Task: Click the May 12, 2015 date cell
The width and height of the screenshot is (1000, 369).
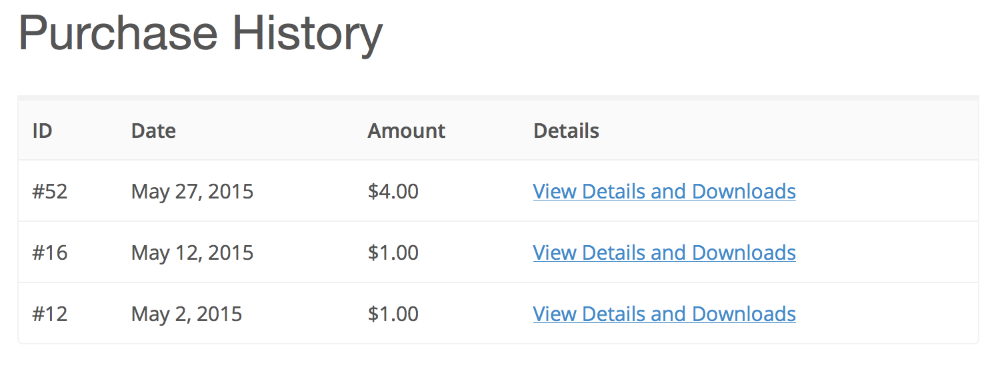Action: tap(192, 252)
